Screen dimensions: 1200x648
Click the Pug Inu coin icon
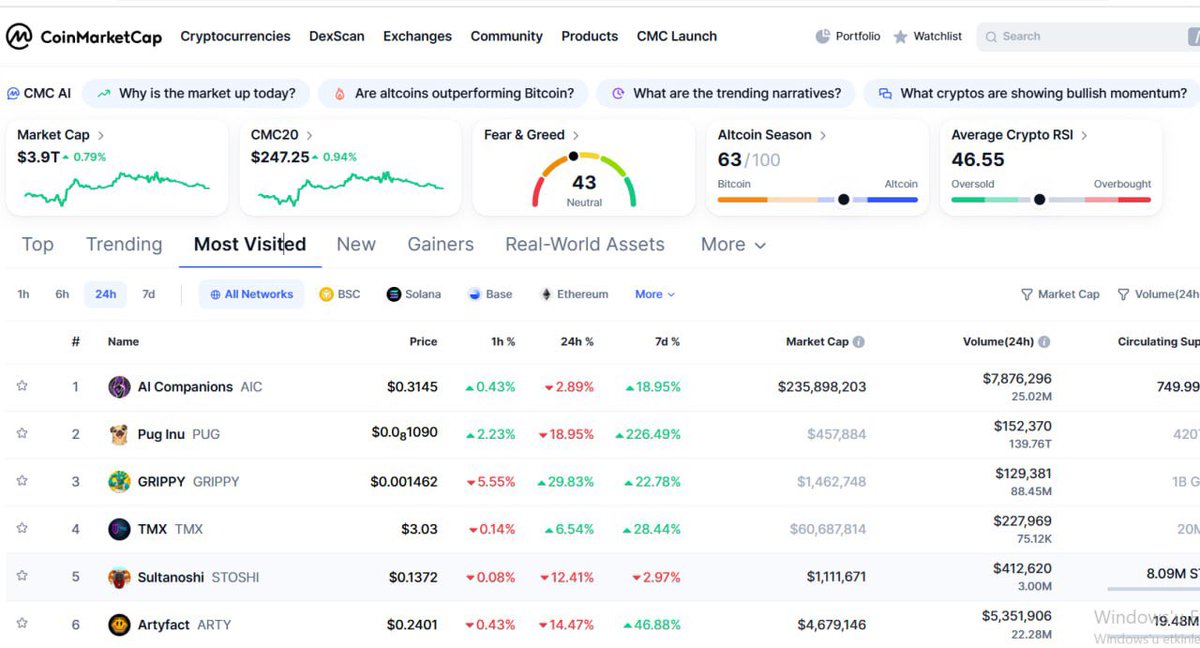[119, 434]
